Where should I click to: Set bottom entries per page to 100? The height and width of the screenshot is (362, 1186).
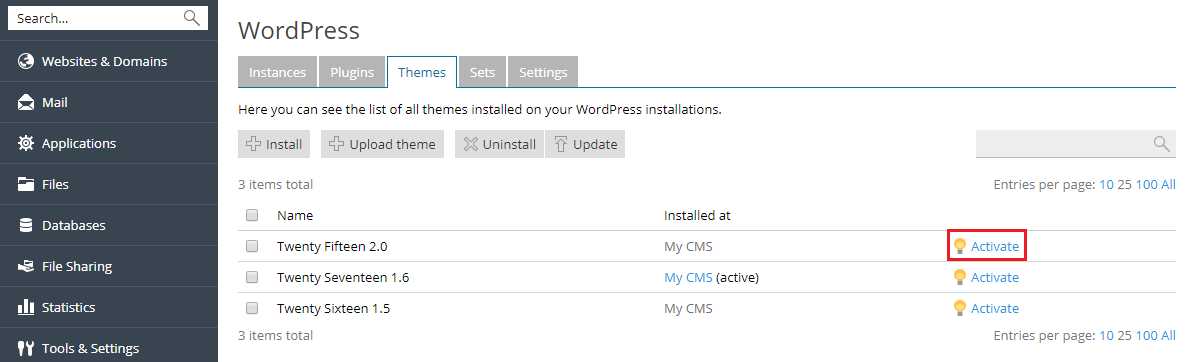tap(1146, 336)
